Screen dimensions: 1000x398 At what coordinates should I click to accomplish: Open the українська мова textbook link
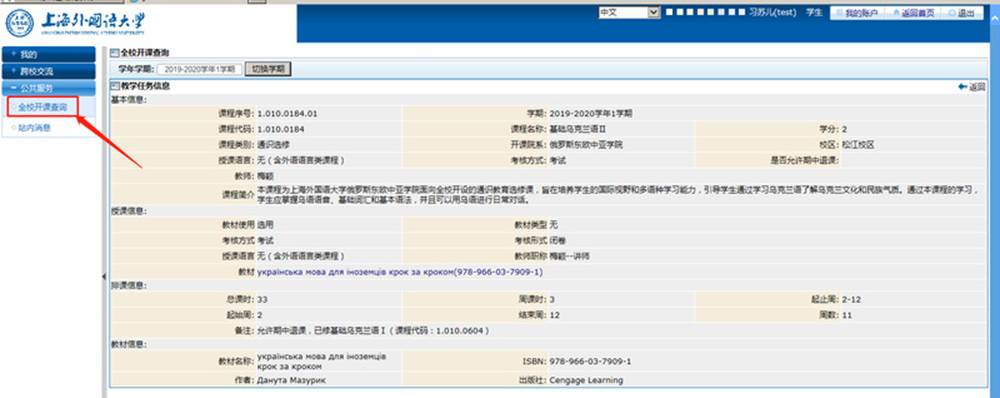coord(400,272)
